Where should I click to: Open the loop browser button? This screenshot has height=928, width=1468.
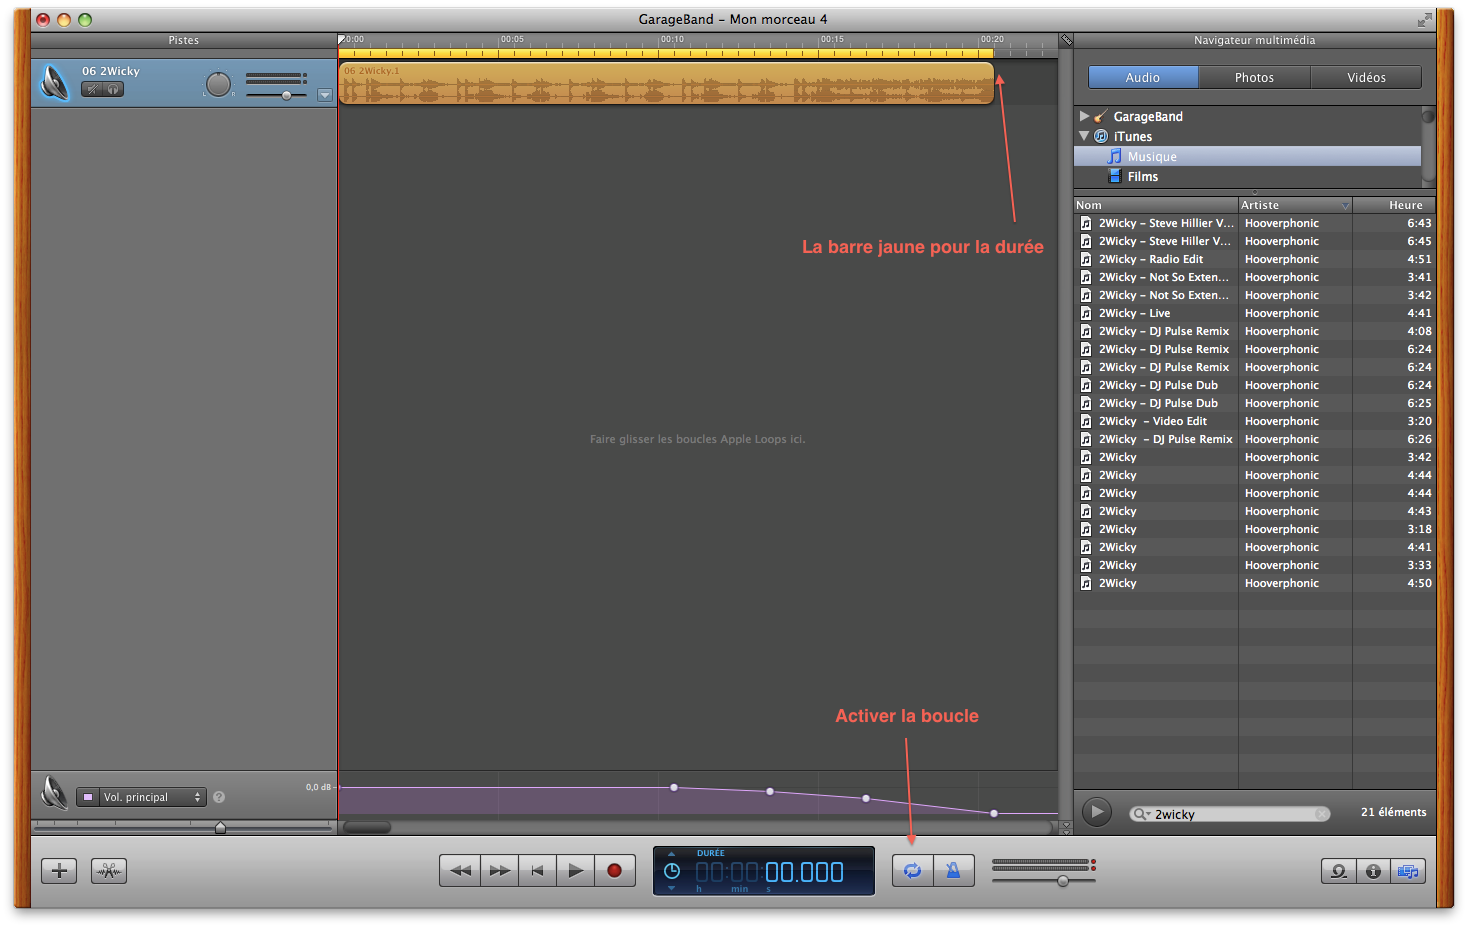point(1338,872)
